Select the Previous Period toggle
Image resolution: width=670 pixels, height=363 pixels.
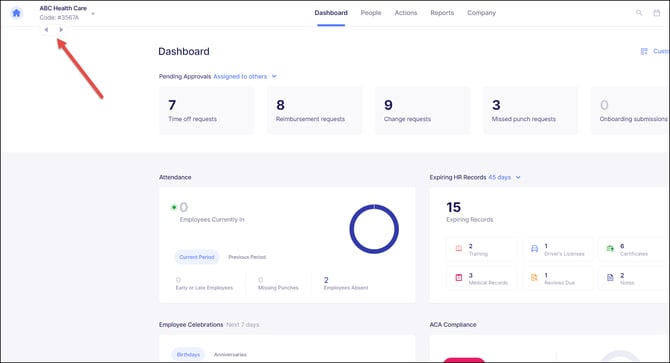pyautogui.click(x=247, y=257)
